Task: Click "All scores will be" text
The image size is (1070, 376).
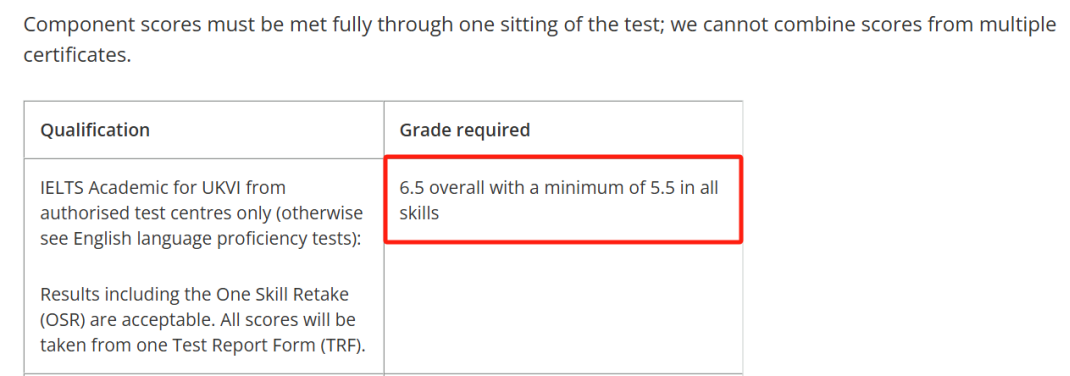Action: coord(293,320)
